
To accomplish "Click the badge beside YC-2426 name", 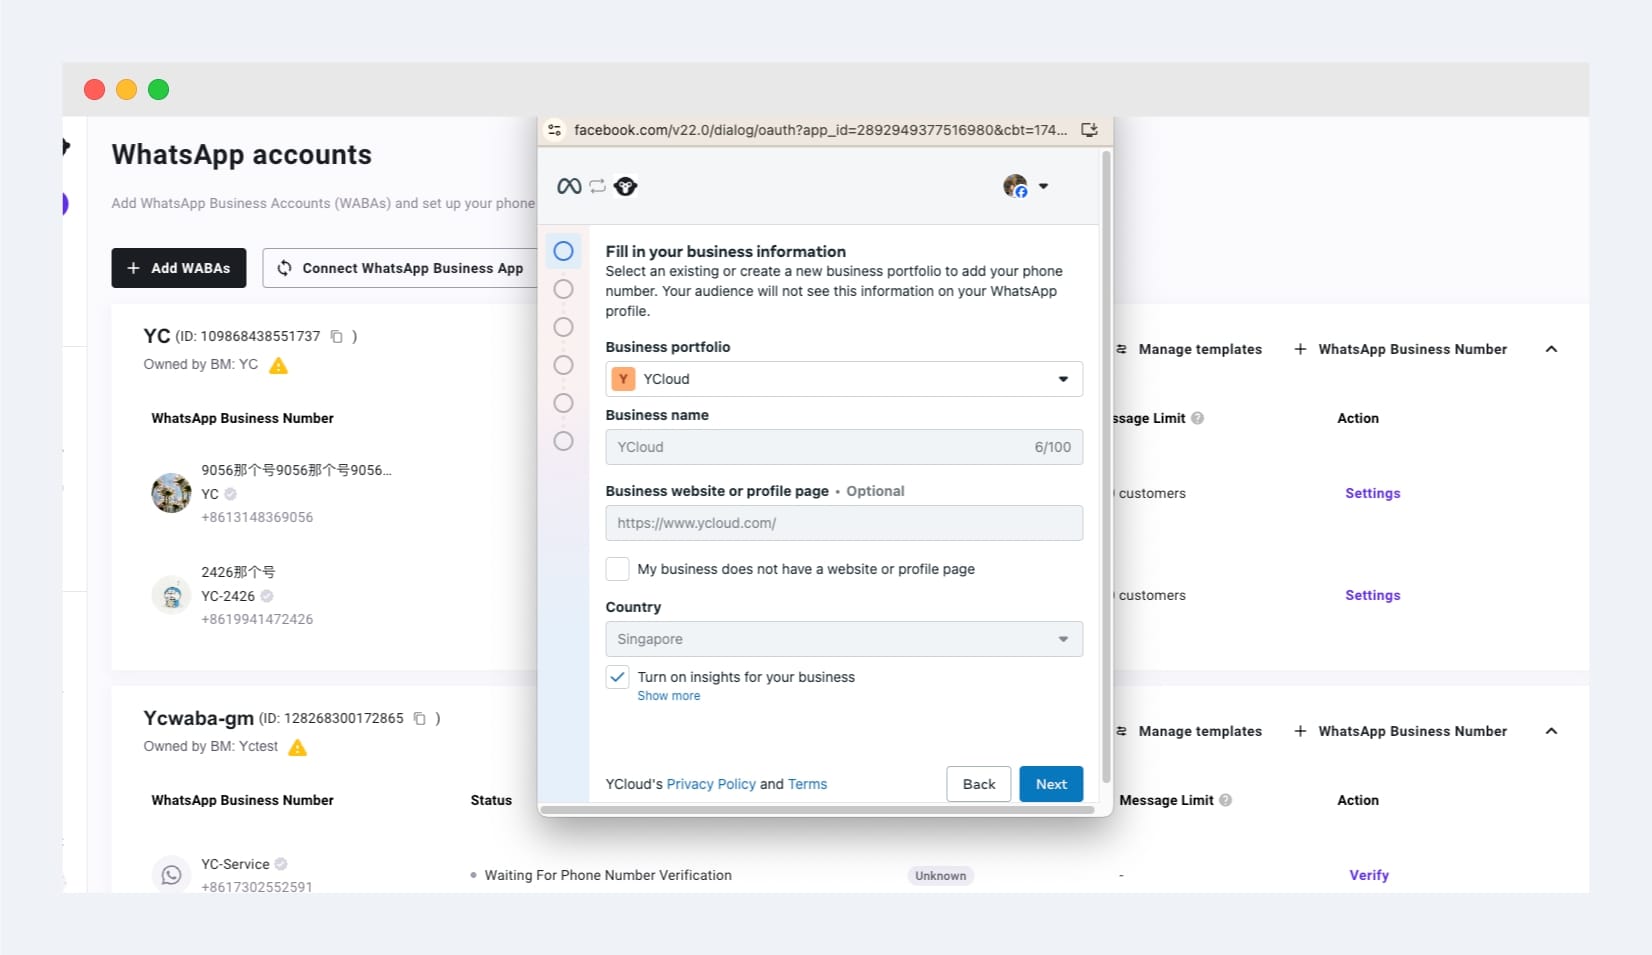I will point(267,596).
